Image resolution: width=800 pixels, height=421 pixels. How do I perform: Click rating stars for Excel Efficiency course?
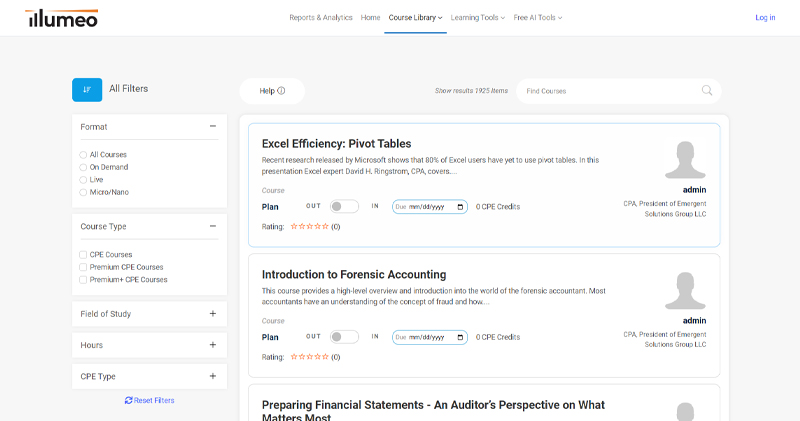click(309, 227)
